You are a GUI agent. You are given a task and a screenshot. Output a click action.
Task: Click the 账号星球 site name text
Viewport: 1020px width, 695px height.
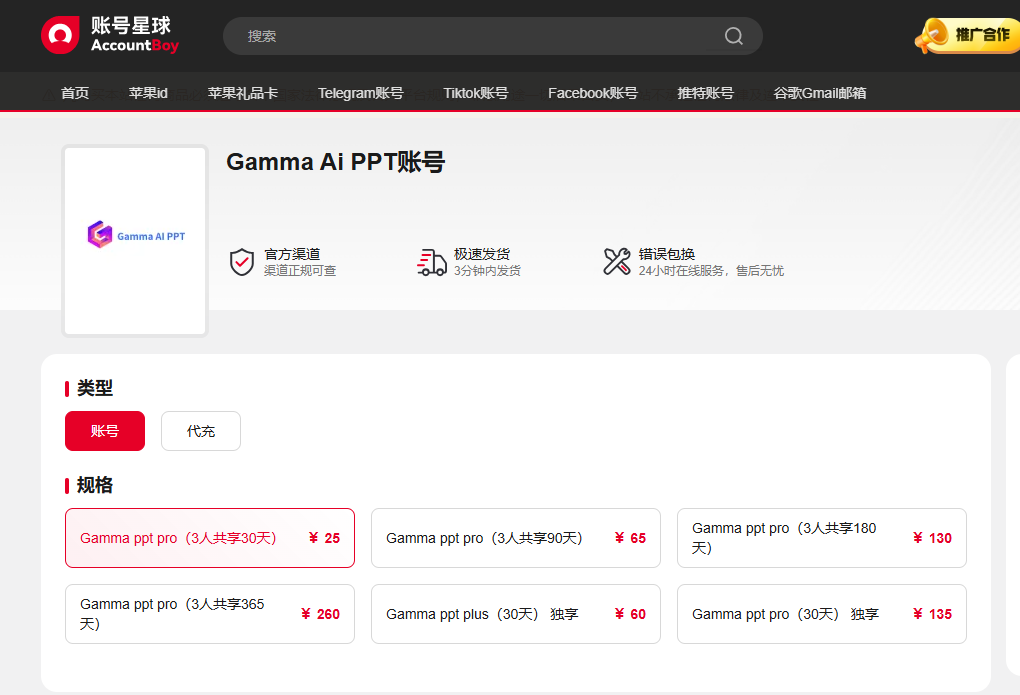pyautogui.click(x=131, y=25)
